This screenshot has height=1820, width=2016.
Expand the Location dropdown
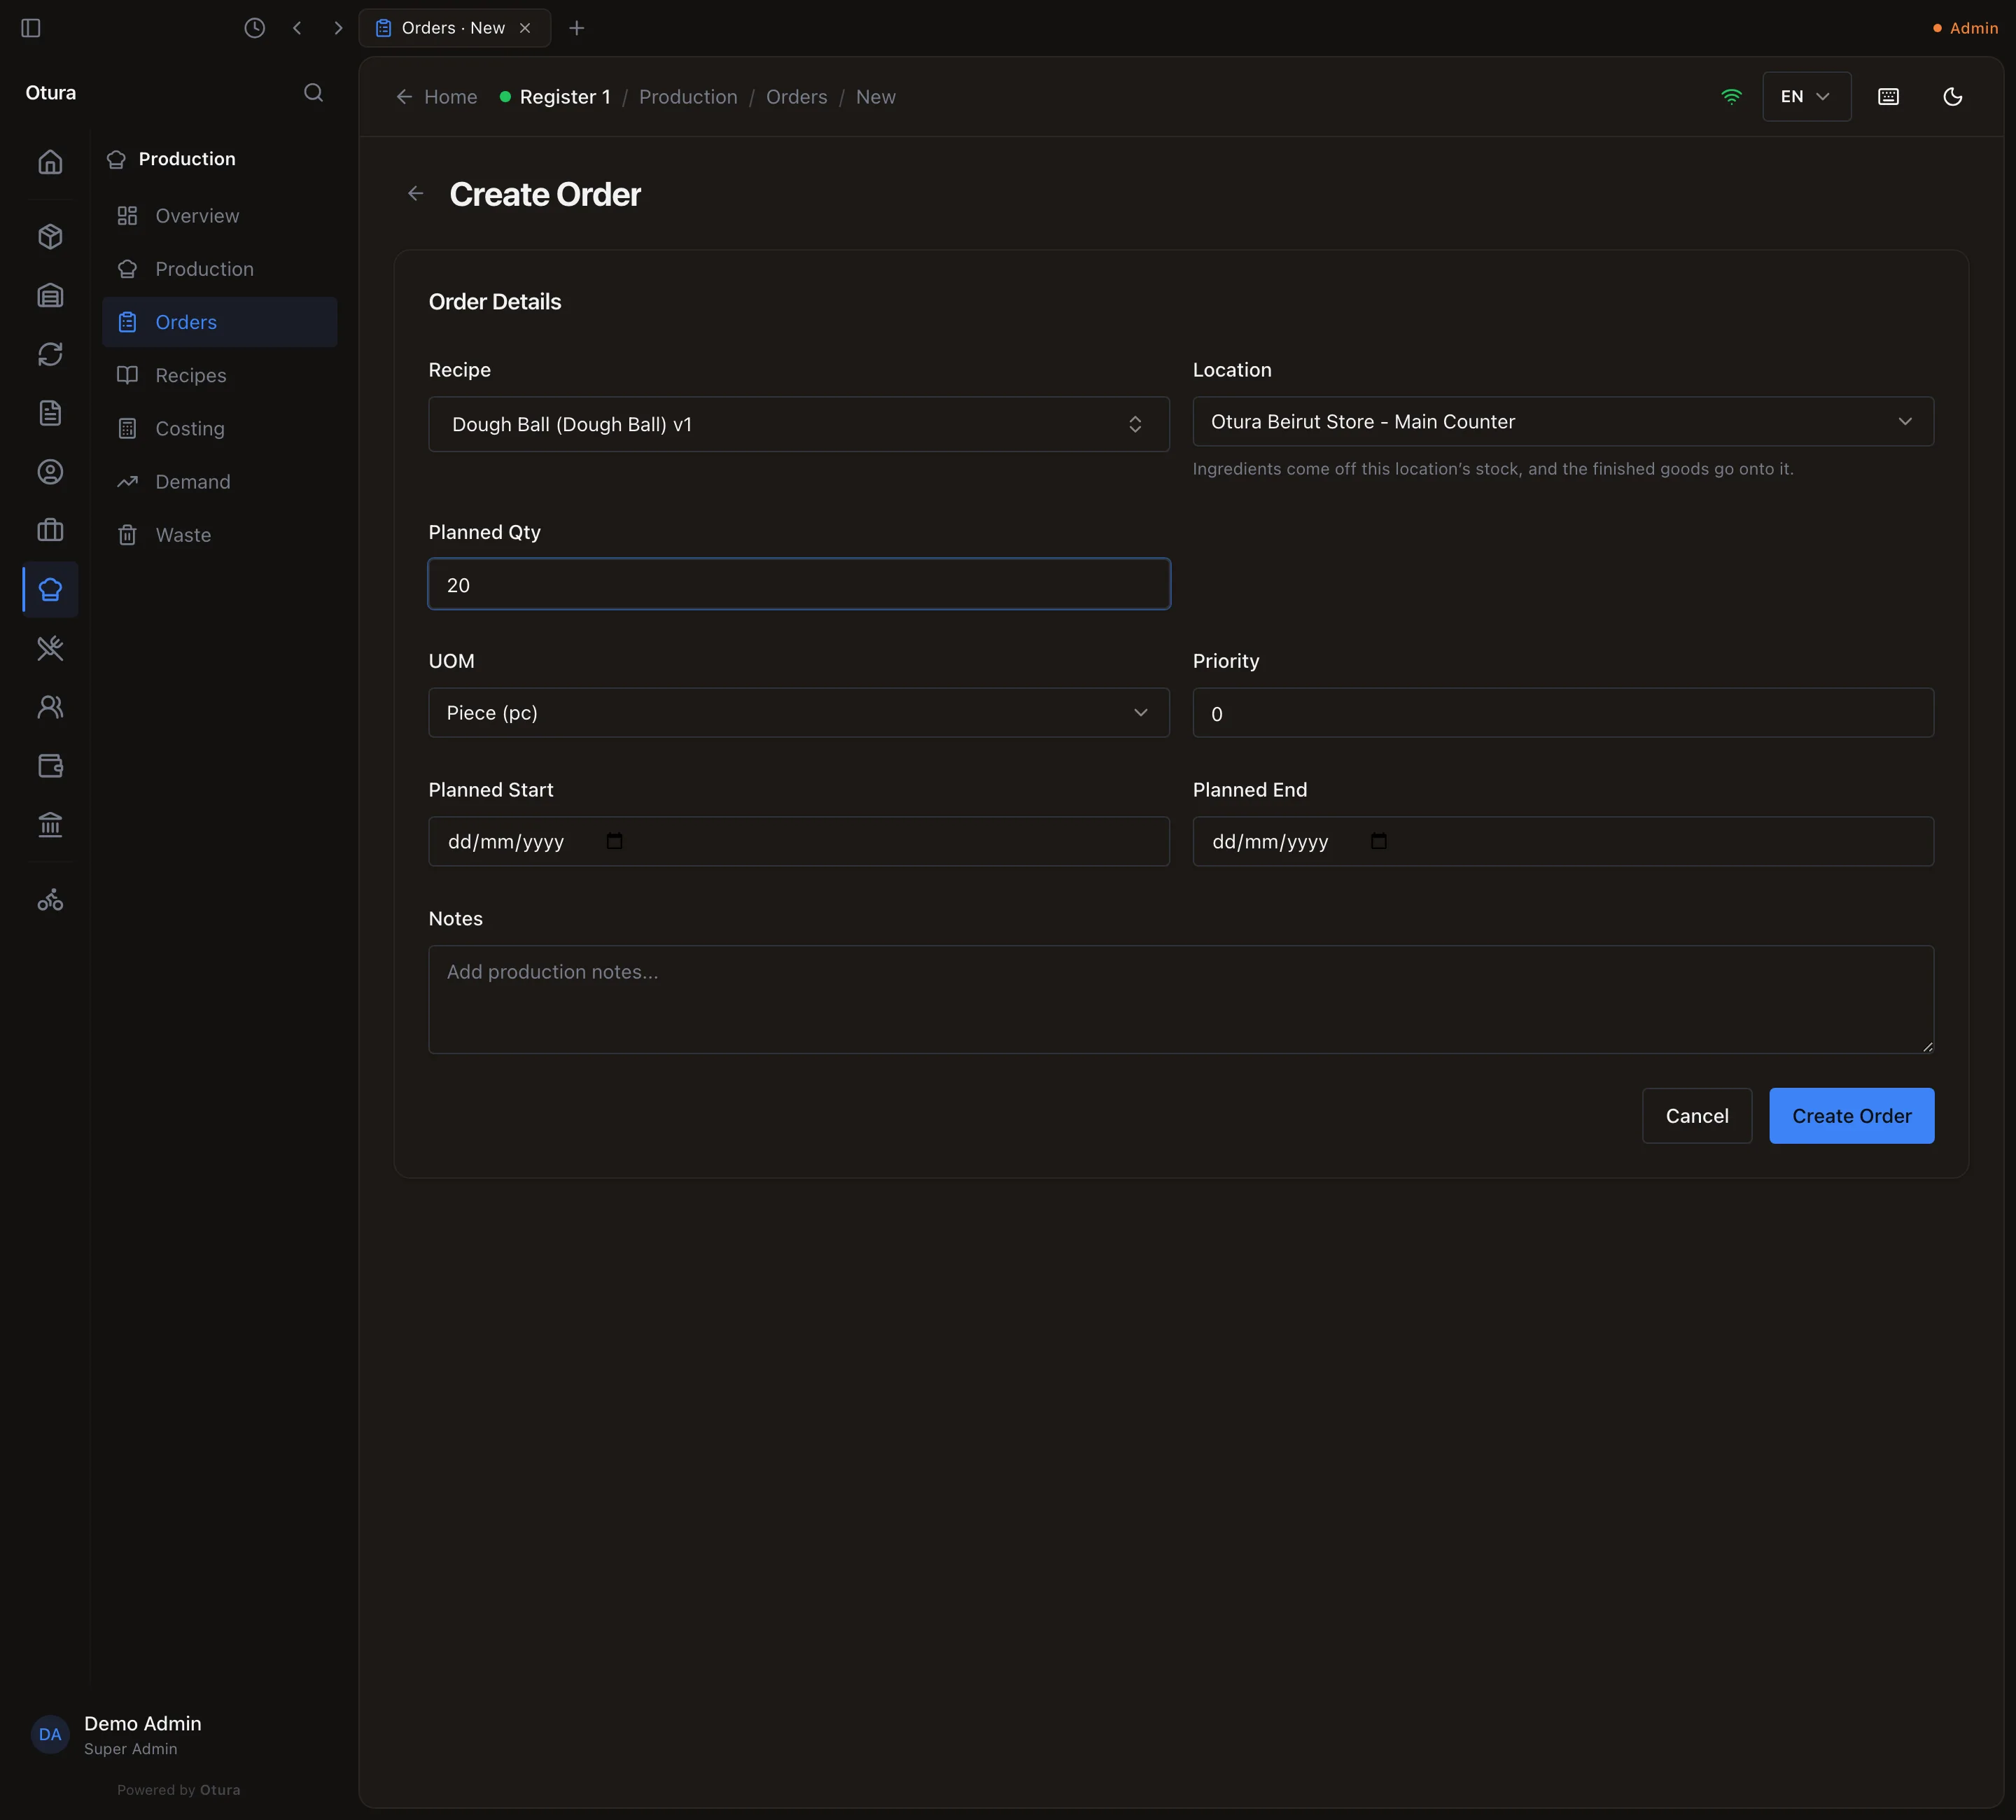click(x=1563, y=422)
